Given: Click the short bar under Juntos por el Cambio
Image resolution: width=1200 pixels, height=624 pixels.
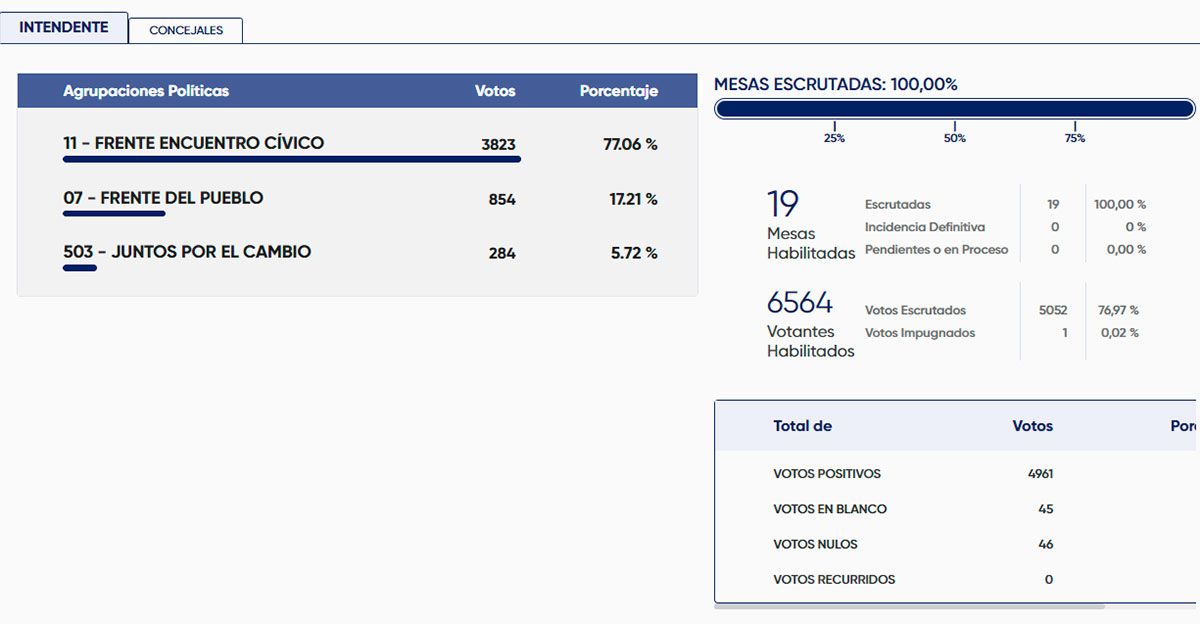Looking at the screenshot, I should (x=80, y=268).
